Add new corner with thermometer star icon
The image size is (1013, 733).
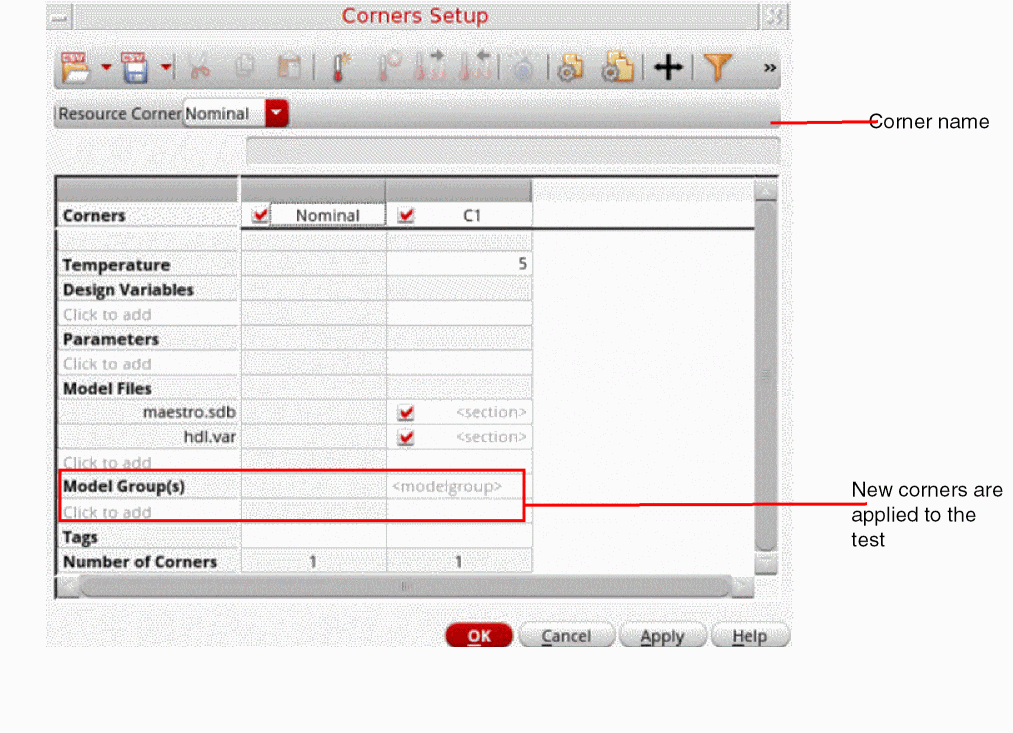coord(340,67)
